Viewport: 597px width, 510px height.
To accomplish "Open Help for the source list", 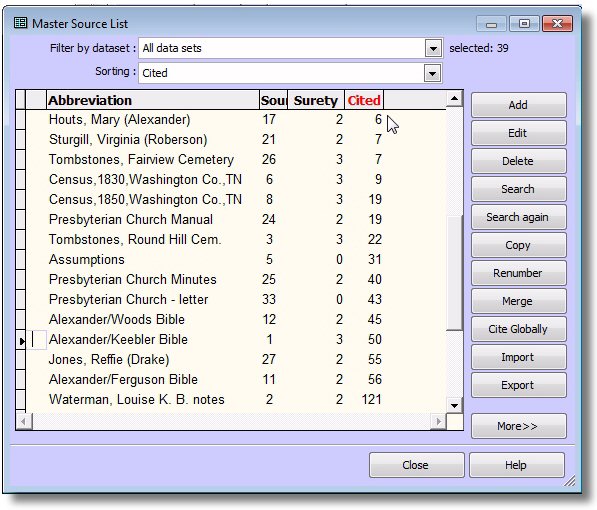I will pyautogui.click(x=517, y=465).
